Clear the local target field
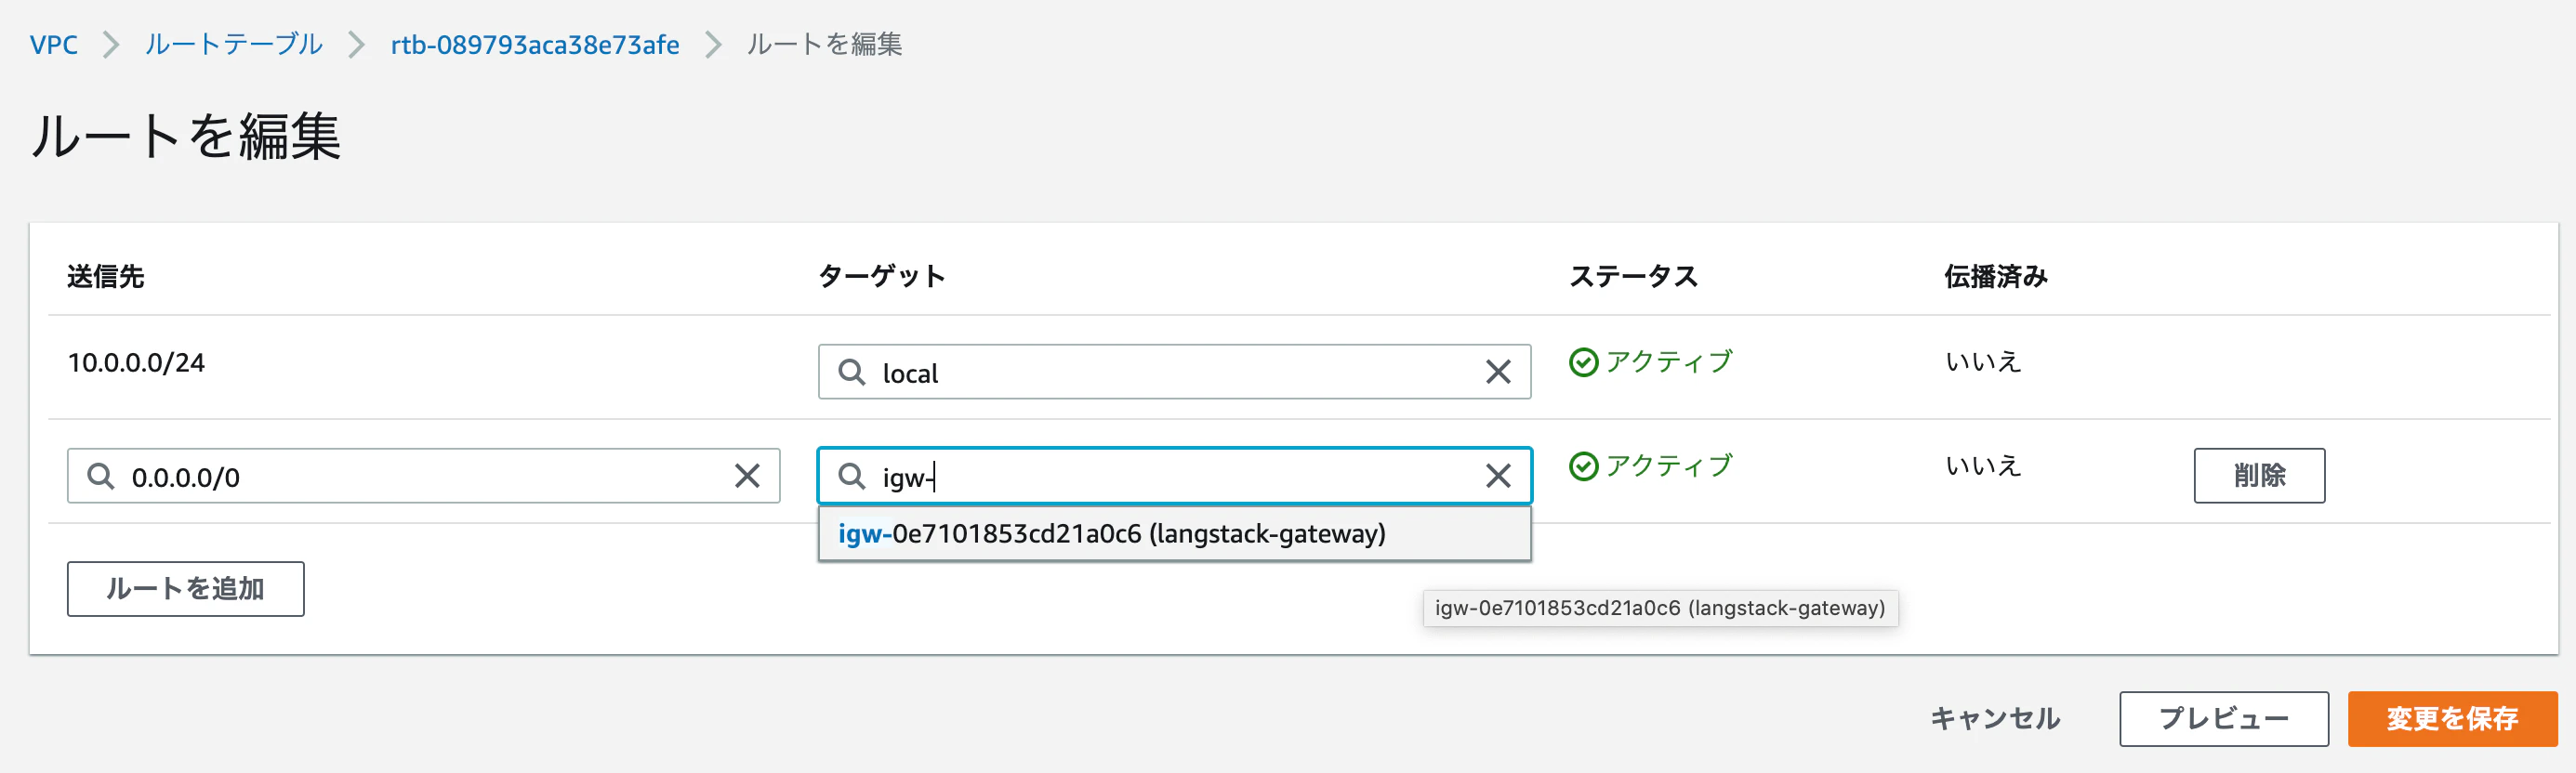The width and height of the screenshot is (2576, 773). coord(1497,372)
